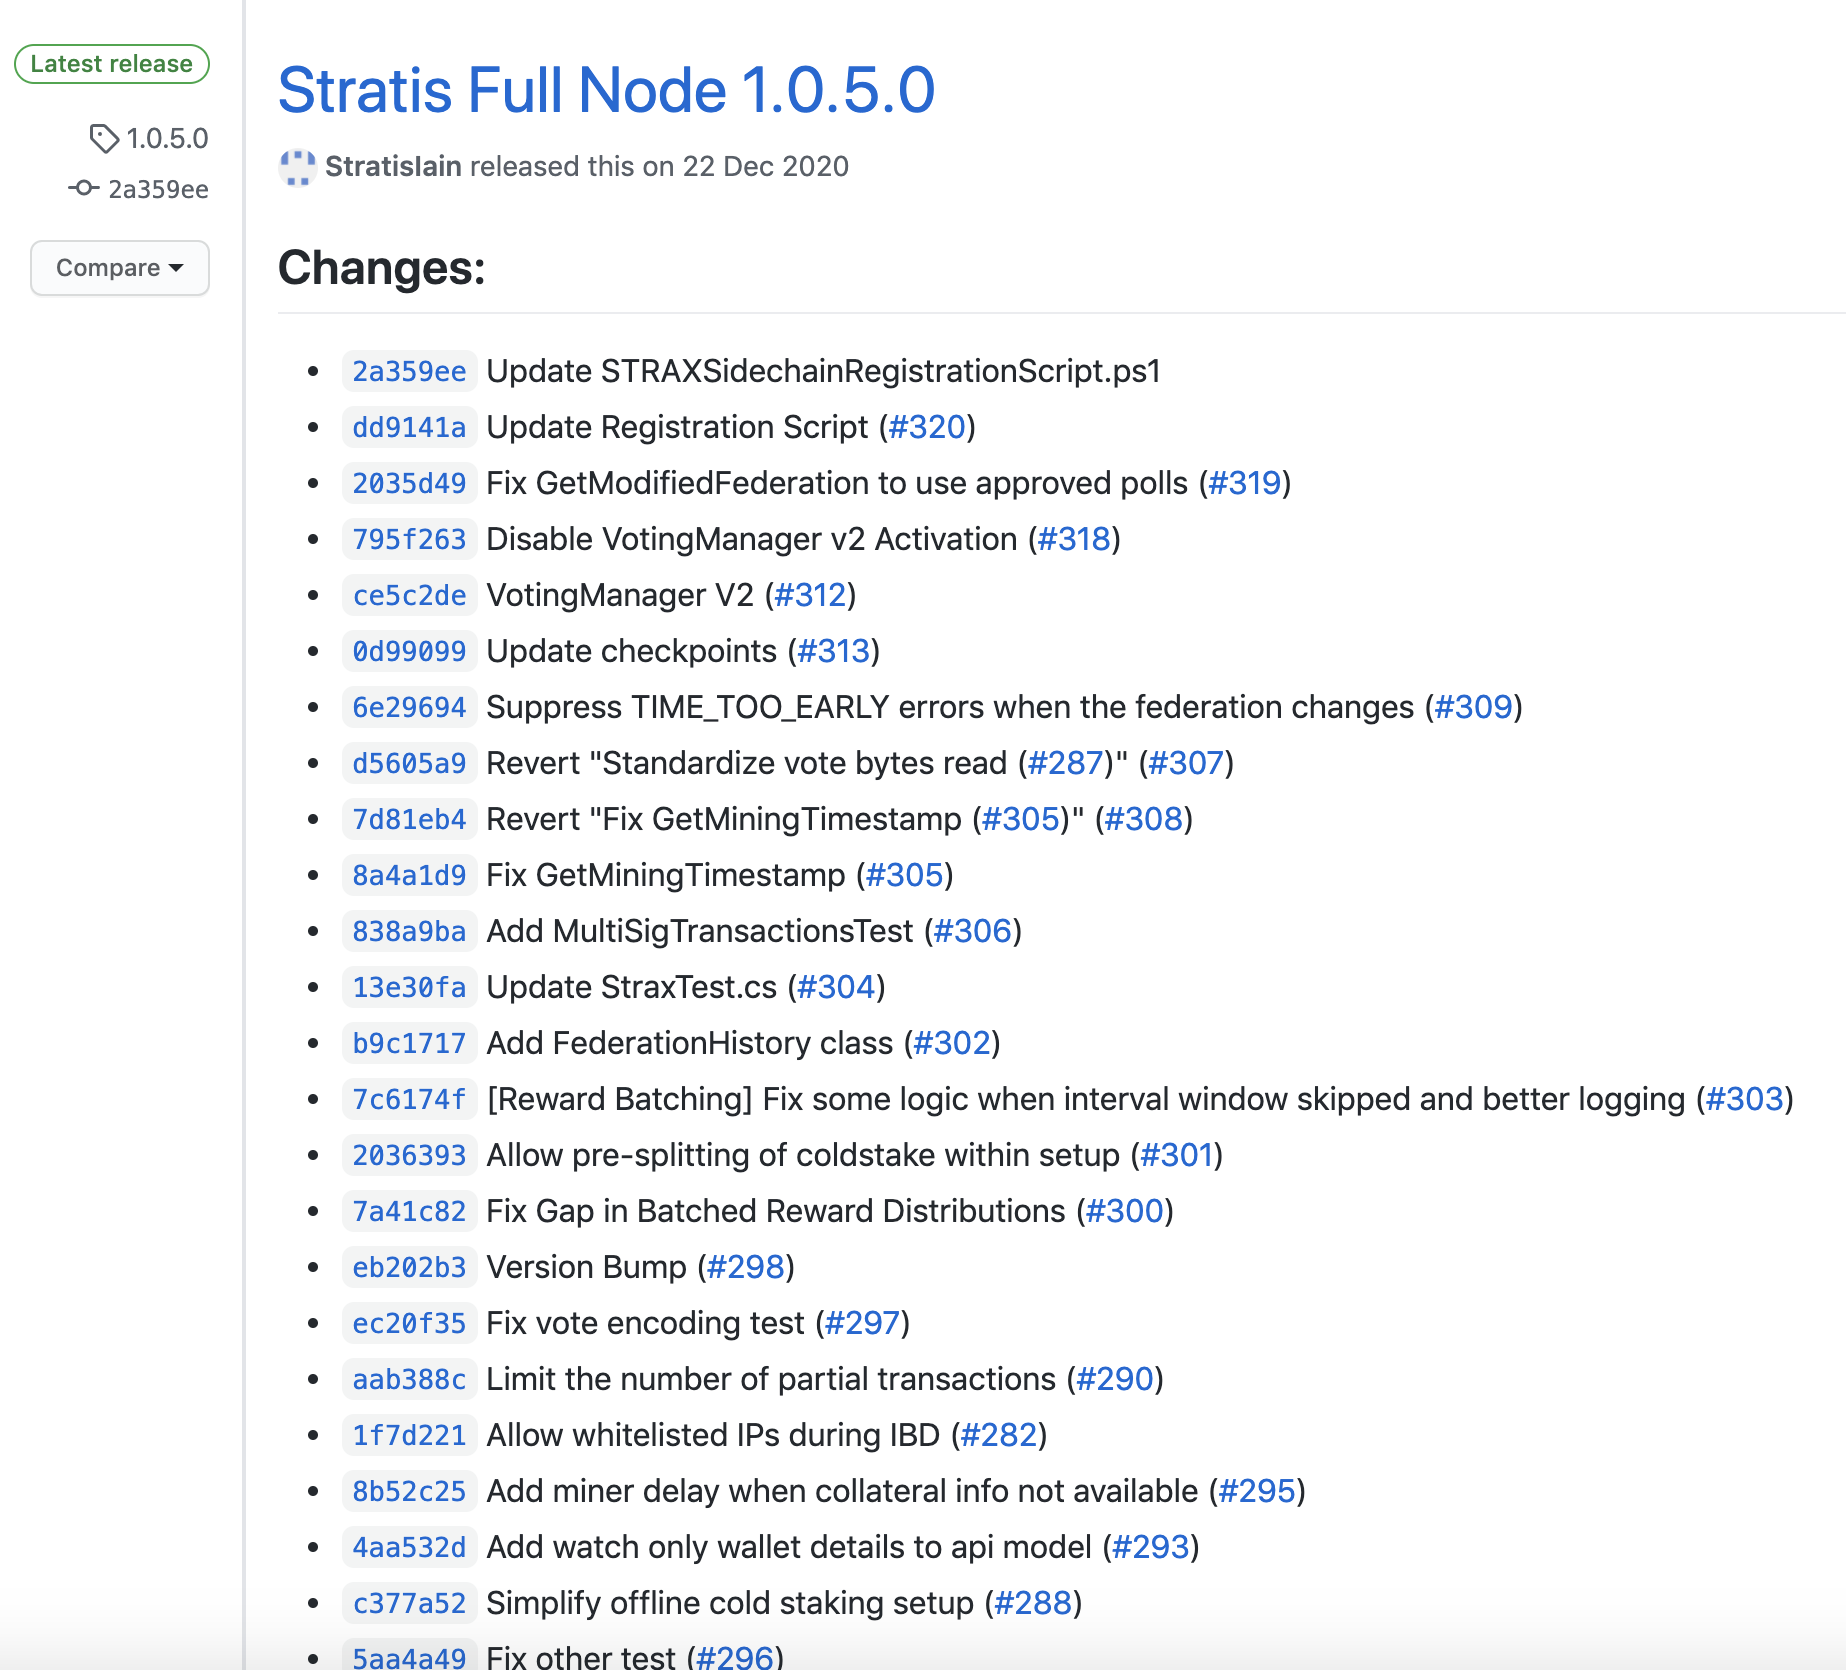Open commit dd9141a
This screenshot has height=1670, width=1846.
click(409, 427)
